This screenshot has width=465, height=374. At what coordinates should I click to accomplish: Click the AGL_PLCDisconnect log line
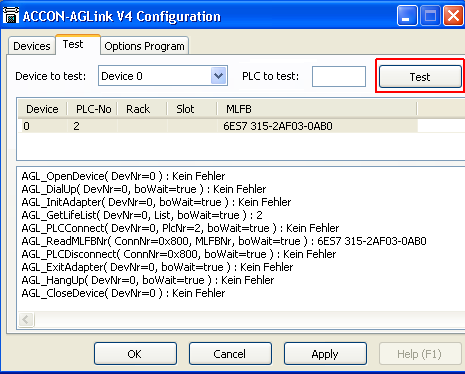(179, 254)
